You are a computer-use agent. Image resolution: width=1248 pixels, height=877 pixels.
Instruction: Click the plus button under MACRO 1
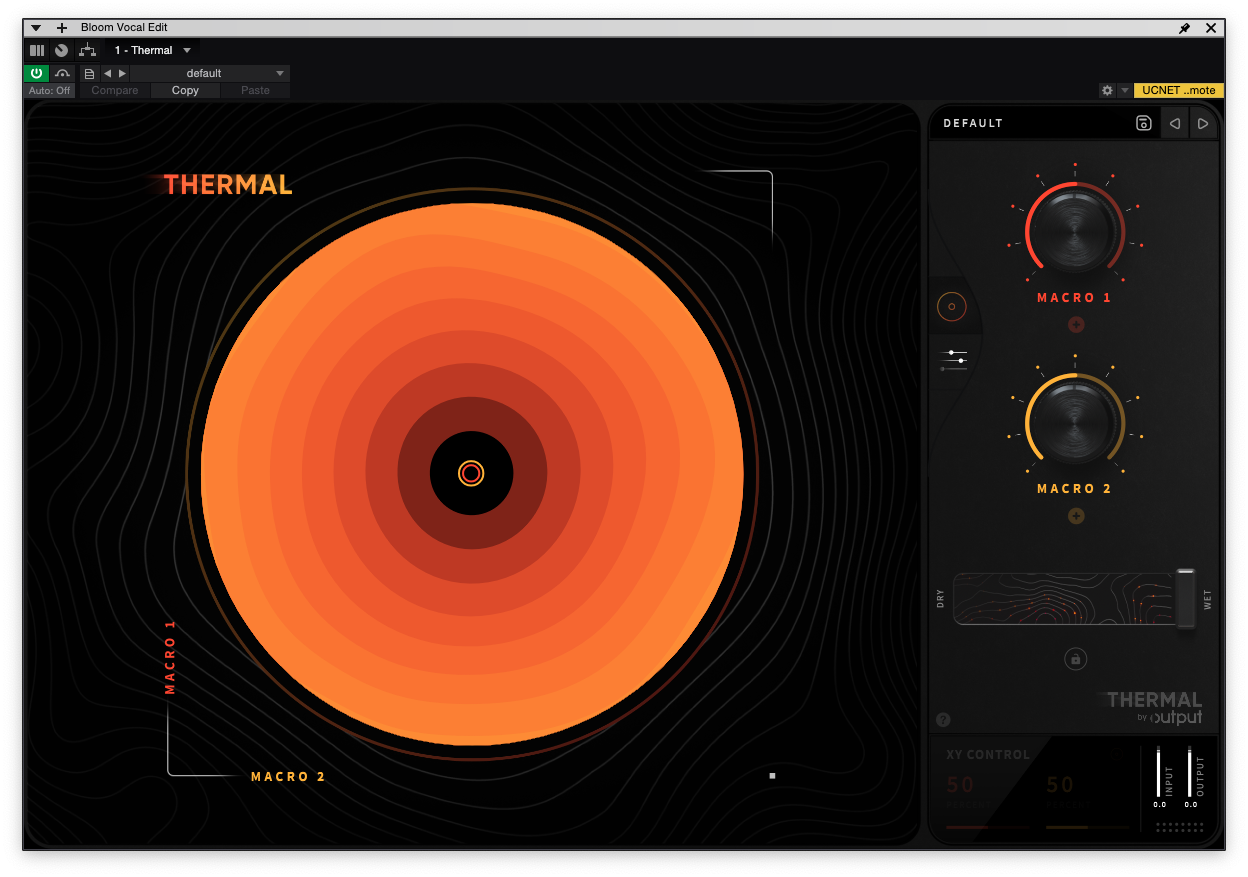[x=1076, y=324]
